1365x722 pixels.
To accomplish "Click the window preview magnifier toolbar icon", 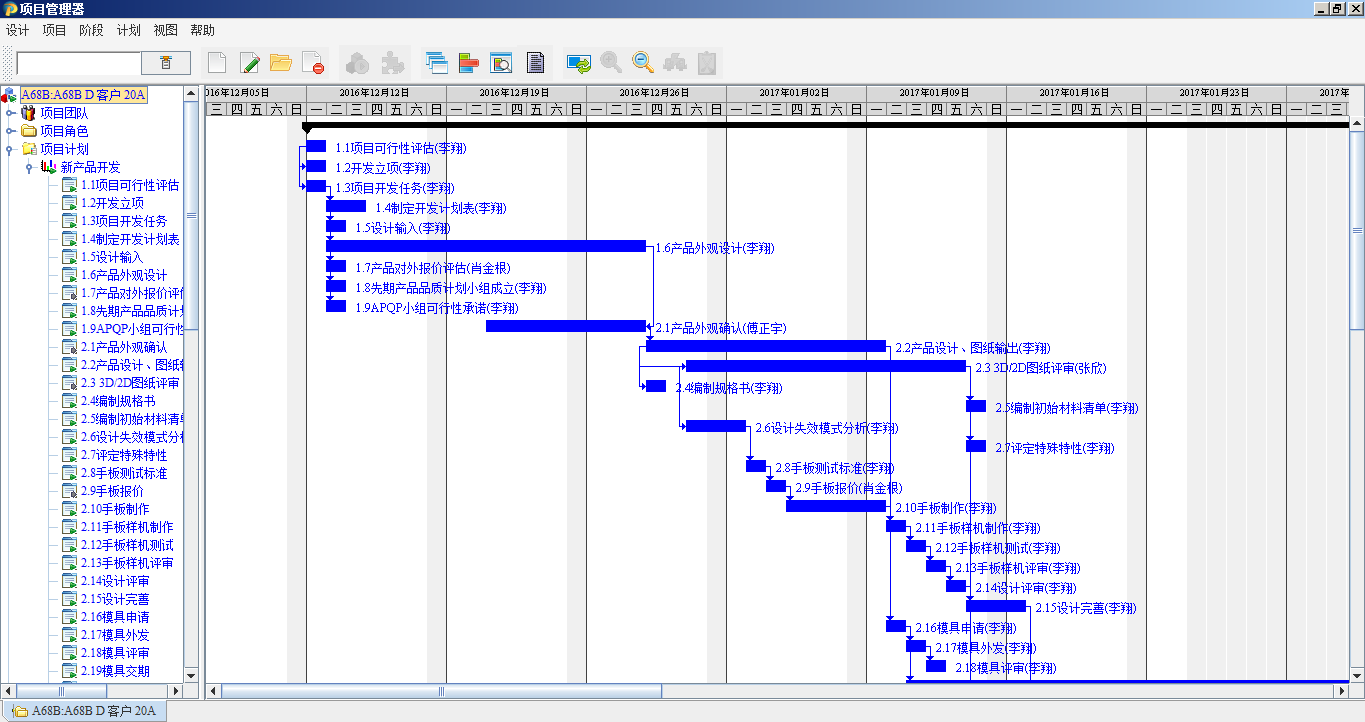I will pyautogui.click(x=501, y=63).
